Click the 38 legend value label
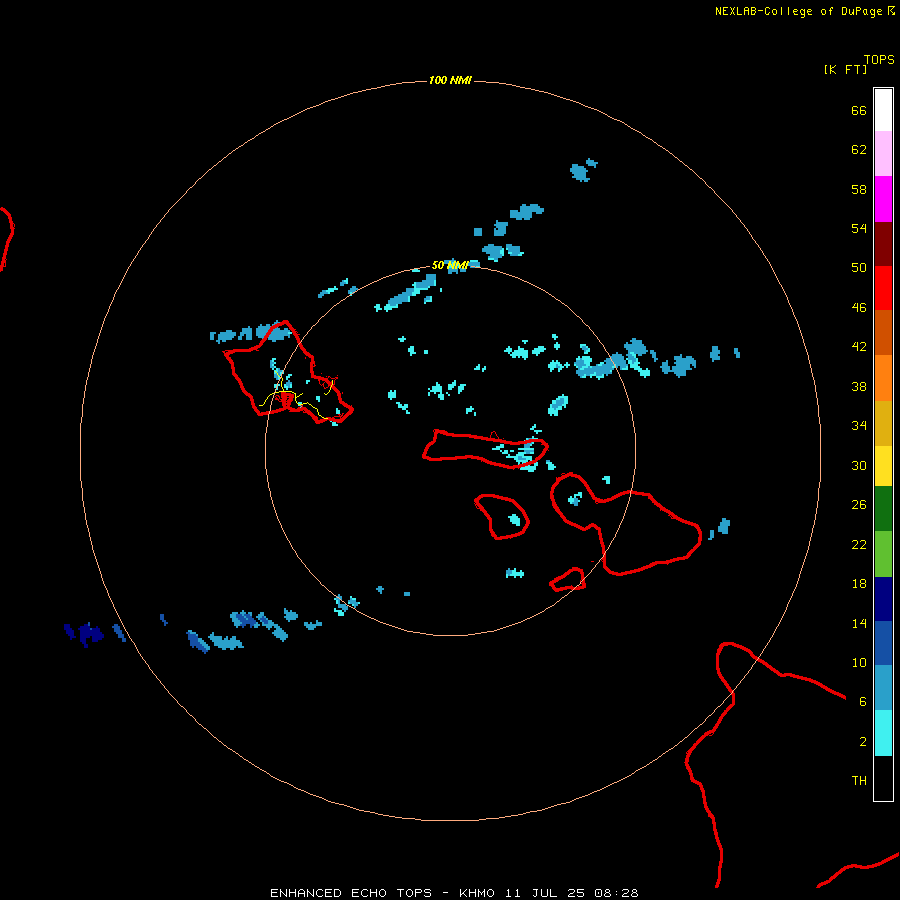 [x=859, y=387]
